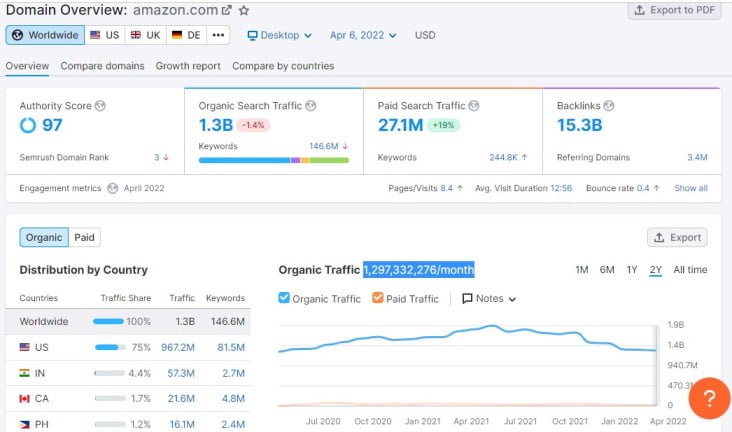
Task: Select All time range
Action: [690, 270]
